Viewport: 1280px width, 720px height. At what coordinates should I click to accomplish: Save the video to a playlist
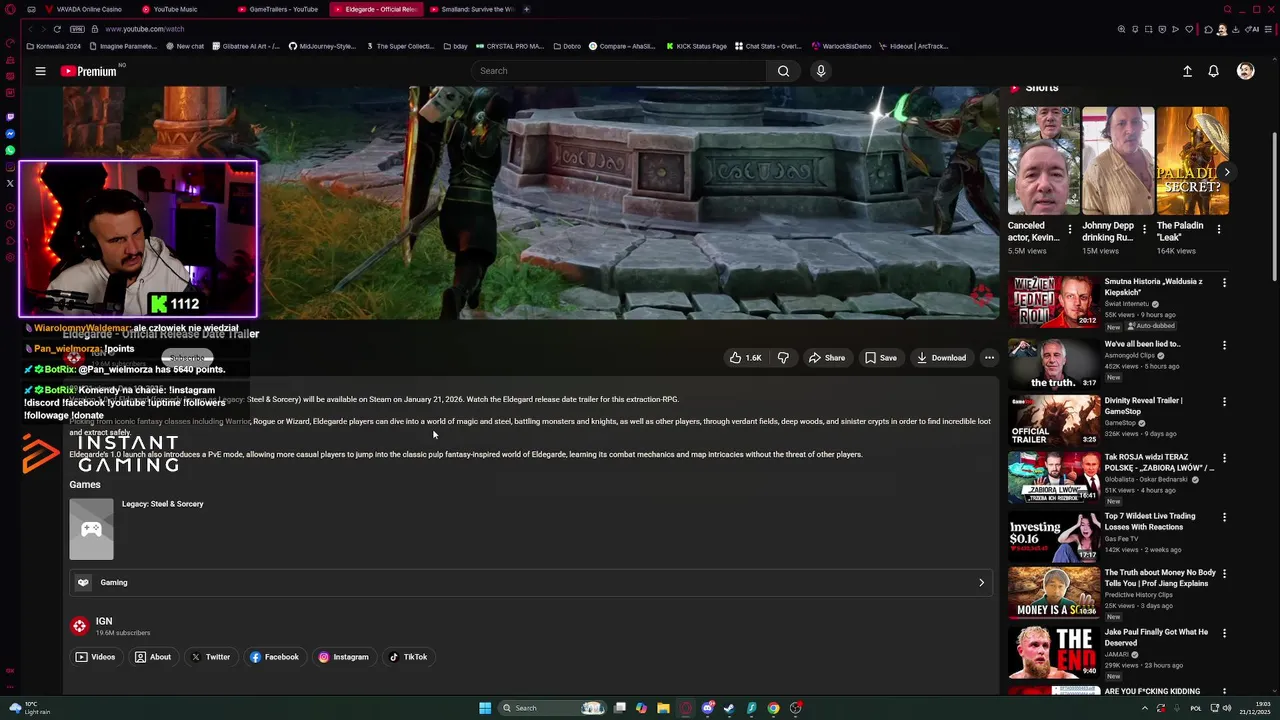pyautogui.click(x=881, y=358)
